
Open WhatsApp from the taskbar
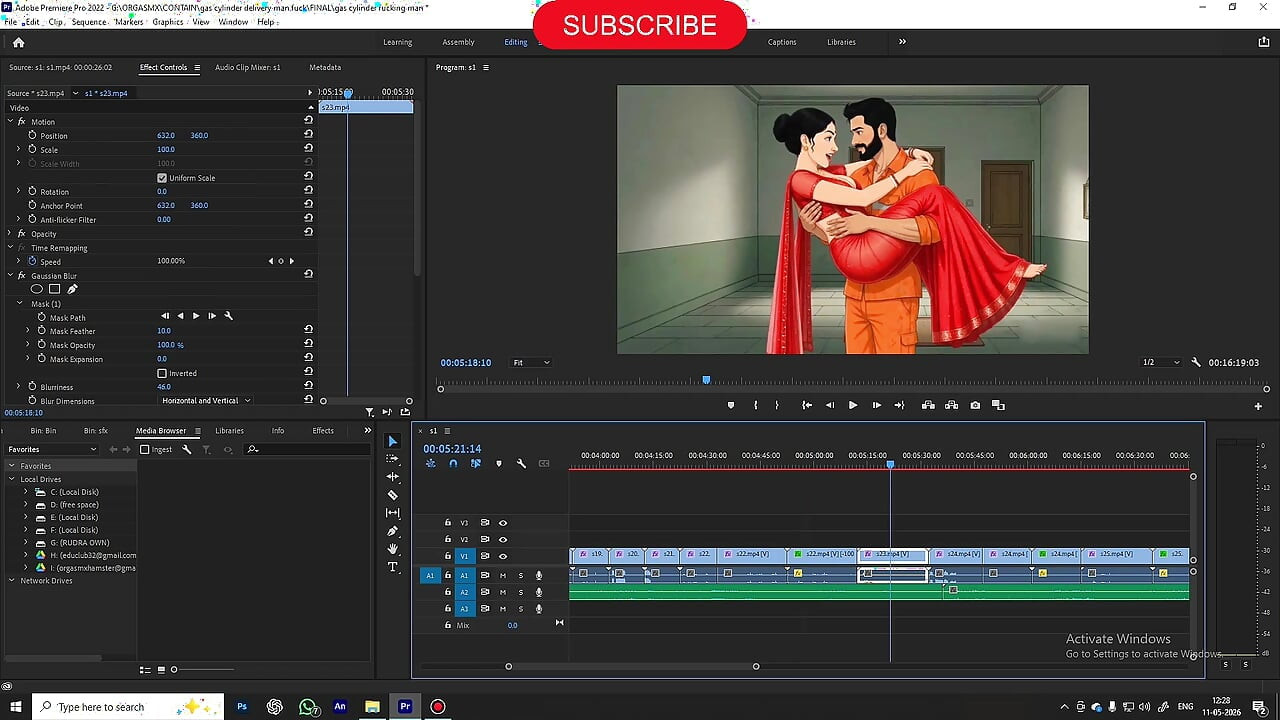pyautogui.click(x=308, y=707)
